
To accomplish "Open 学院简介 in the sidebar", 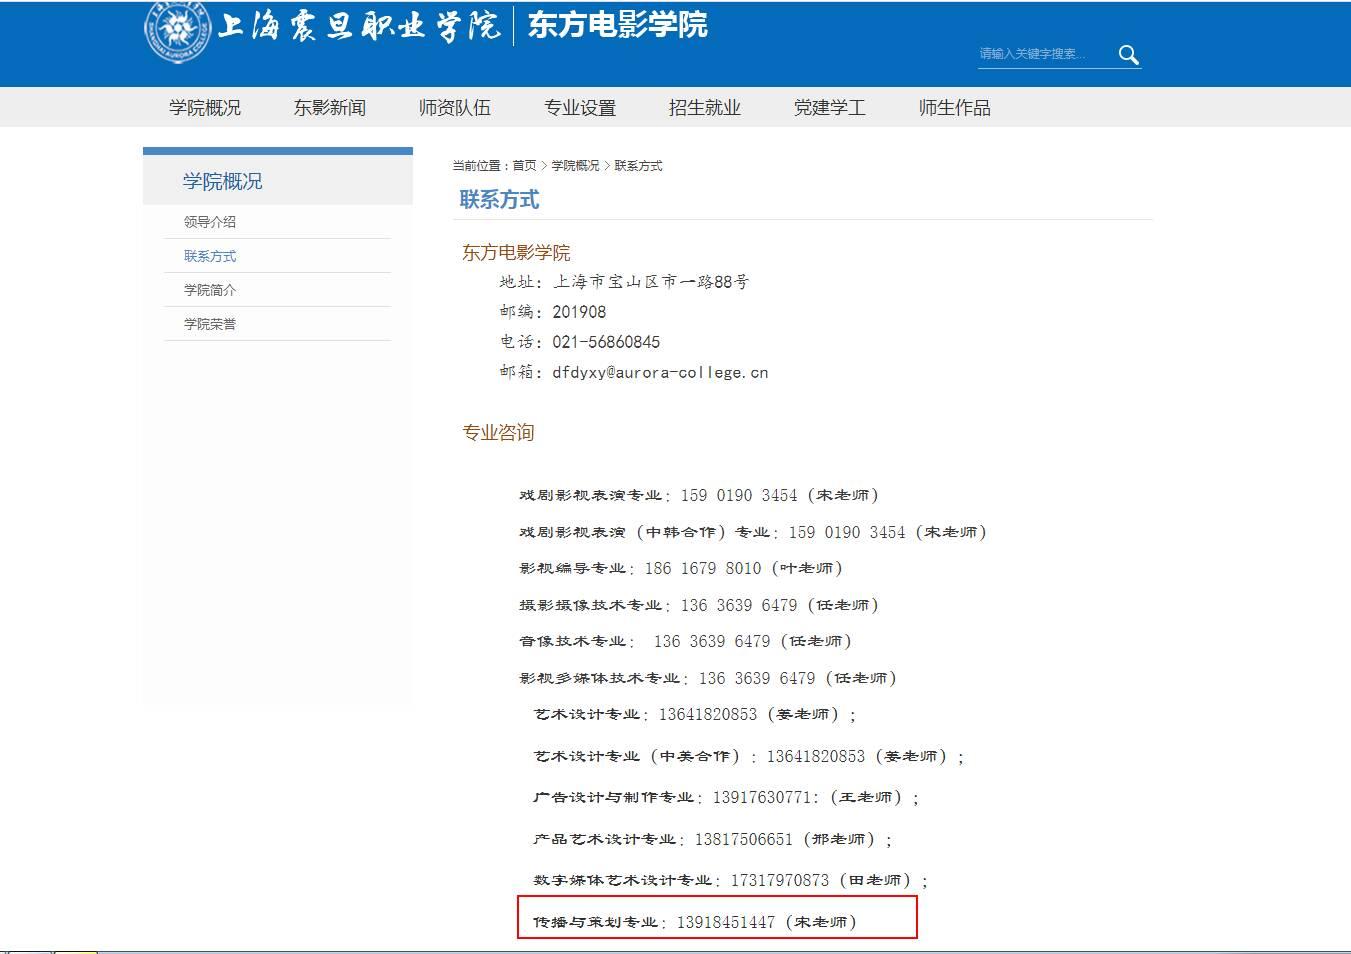I will coord(210,290).
